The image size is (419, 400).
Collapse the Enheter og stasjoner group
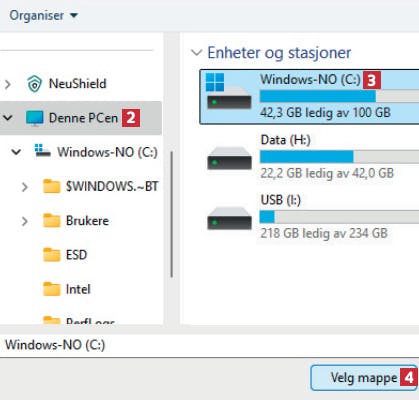pyautogui.click(x=196, y=53)
